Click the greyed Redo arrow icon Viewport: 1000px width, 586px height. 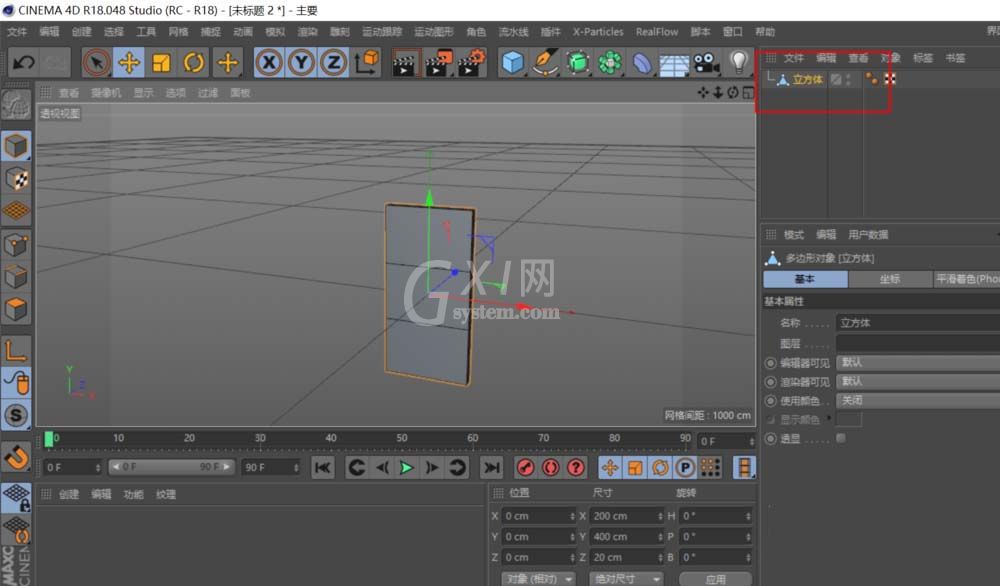coord(55,62)
